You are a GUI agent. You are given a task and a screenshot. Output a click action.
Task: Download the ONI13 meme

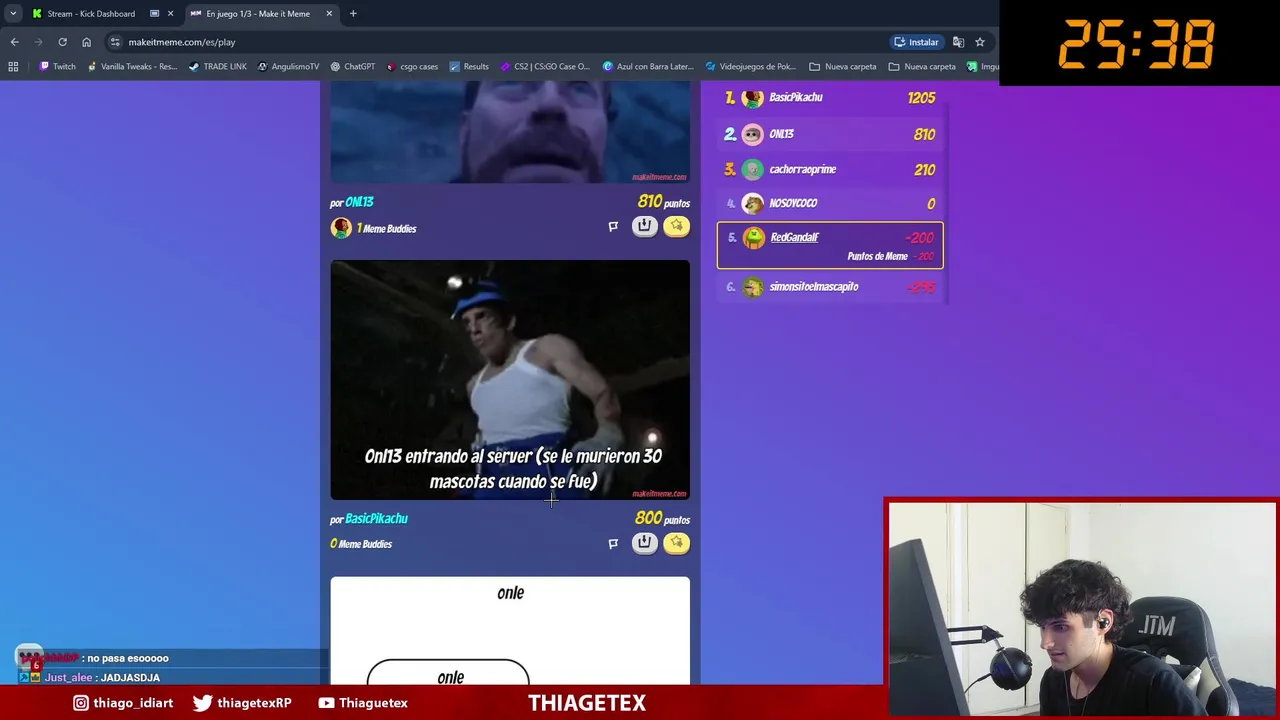coord(644,226)
